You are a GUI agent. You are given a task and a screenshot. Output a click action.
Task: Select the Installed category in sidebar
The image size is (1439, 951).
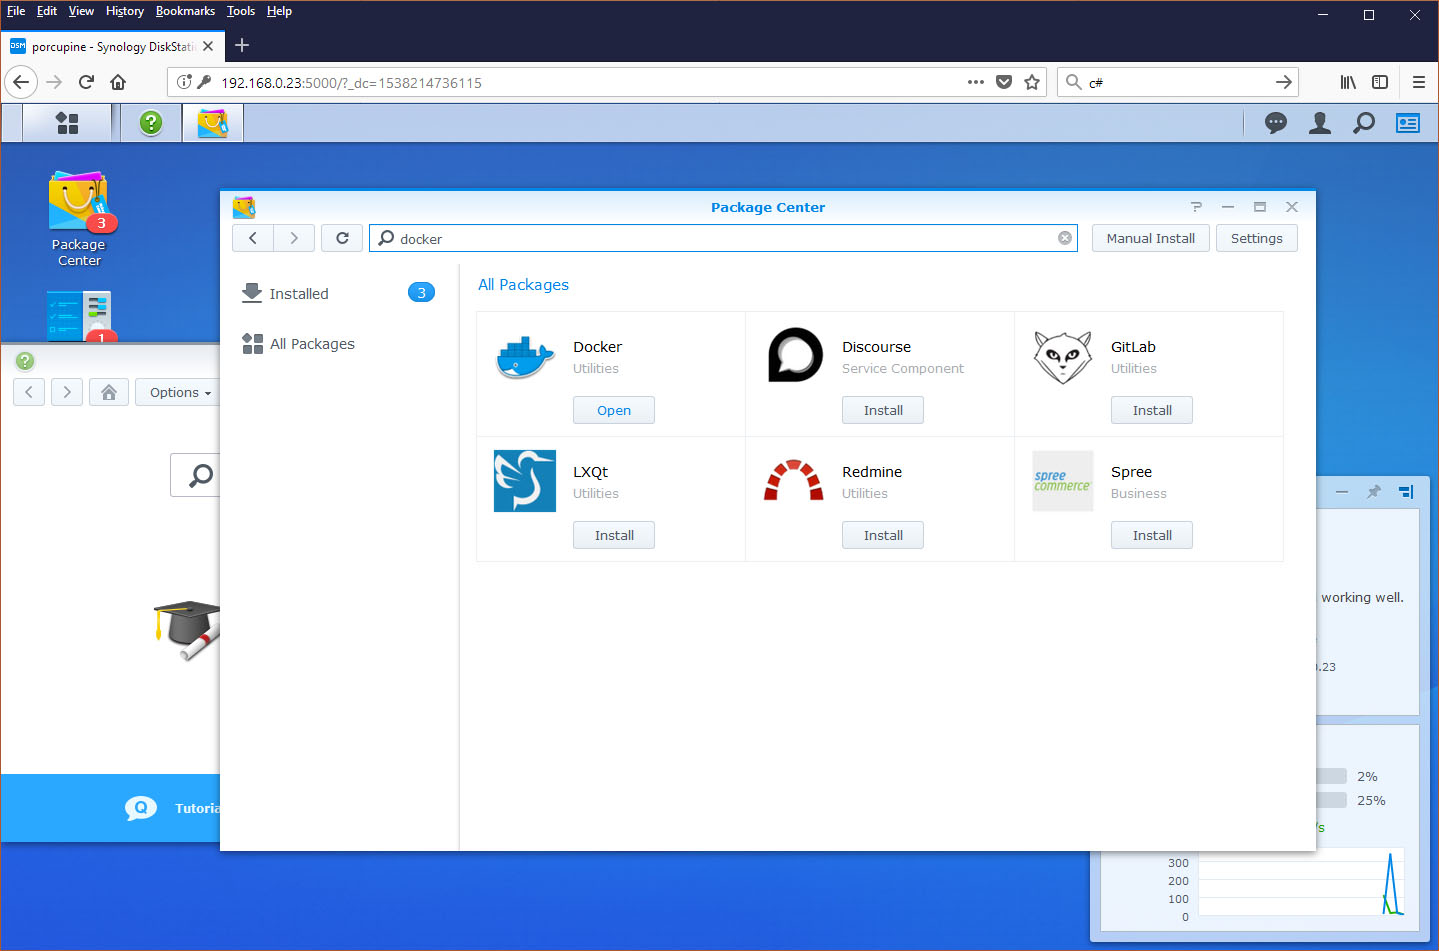pos(340,293)
